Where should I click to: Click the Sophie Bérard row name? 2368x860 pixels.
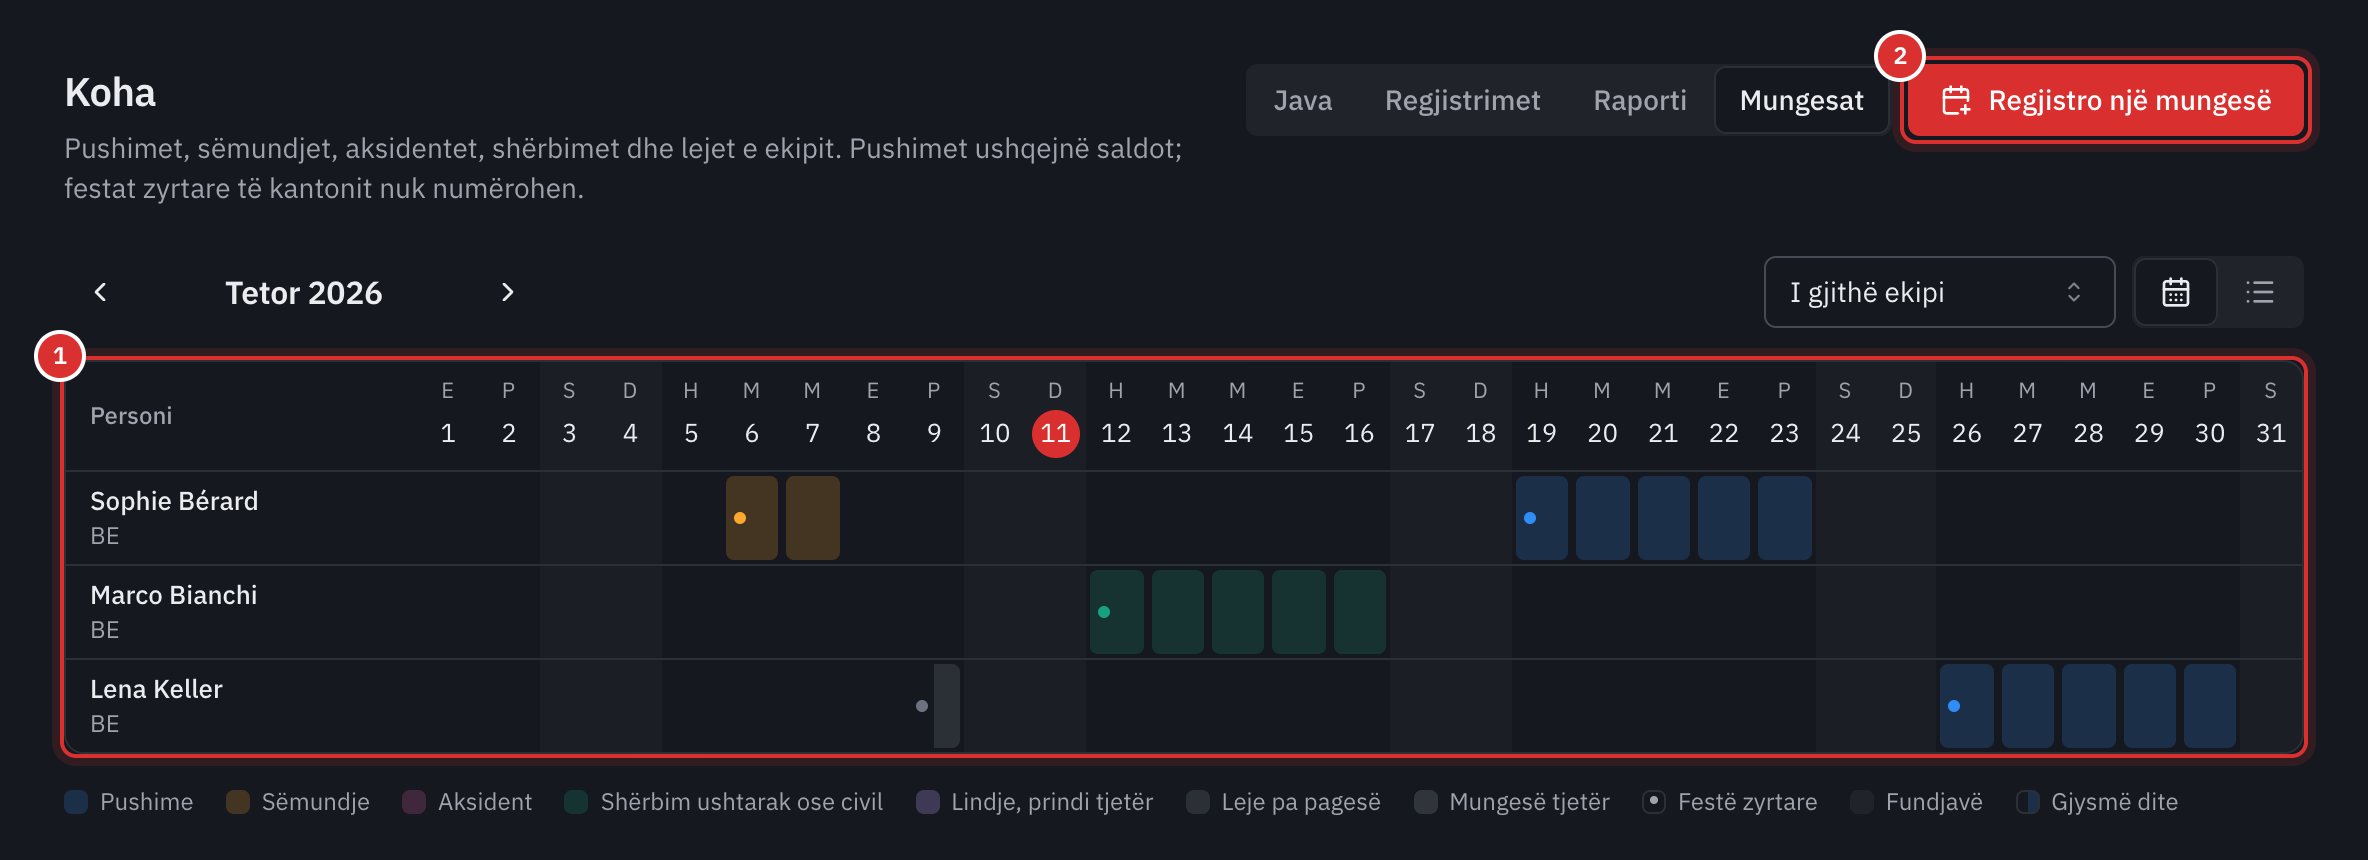(174, 501)
